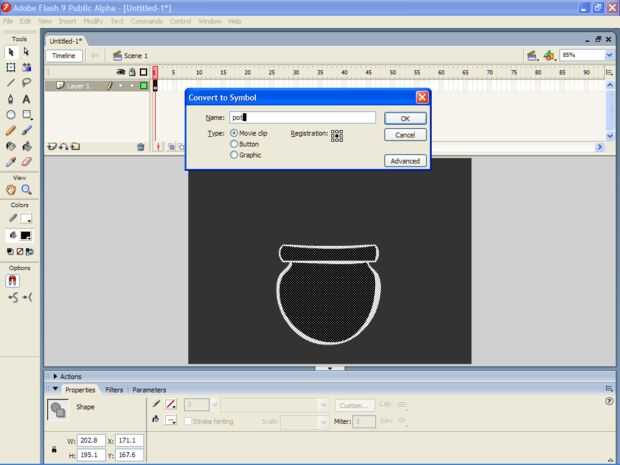Select the Rectangle tool
This screenshot has width=620, height=465.
click(27, 115)
